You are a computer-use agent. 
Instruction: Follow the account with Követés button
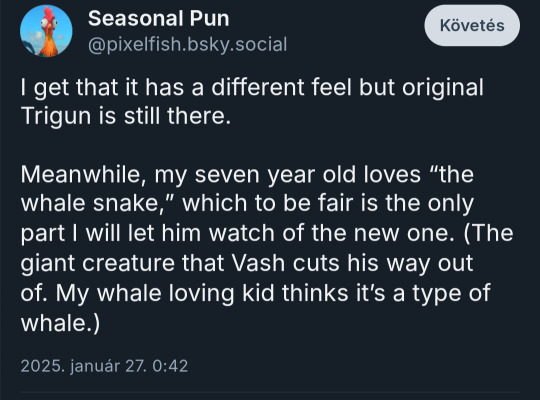point(472,25)
